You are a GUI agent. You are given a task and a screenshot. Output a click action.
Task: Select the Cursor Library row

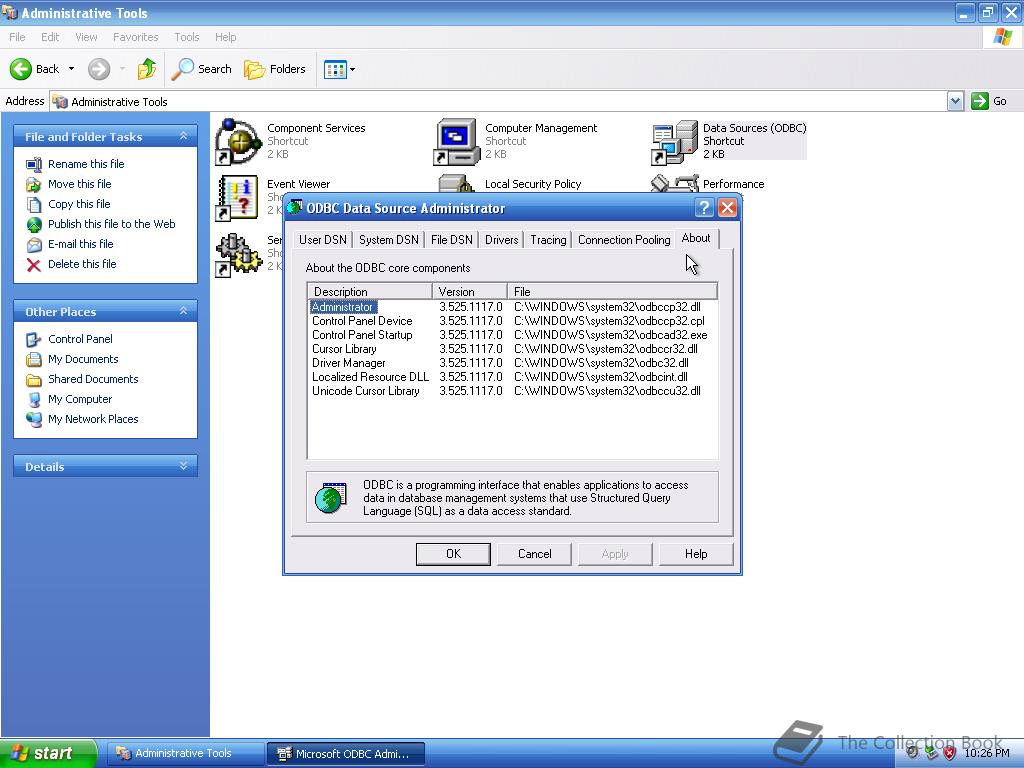click(x=512, y=349)
